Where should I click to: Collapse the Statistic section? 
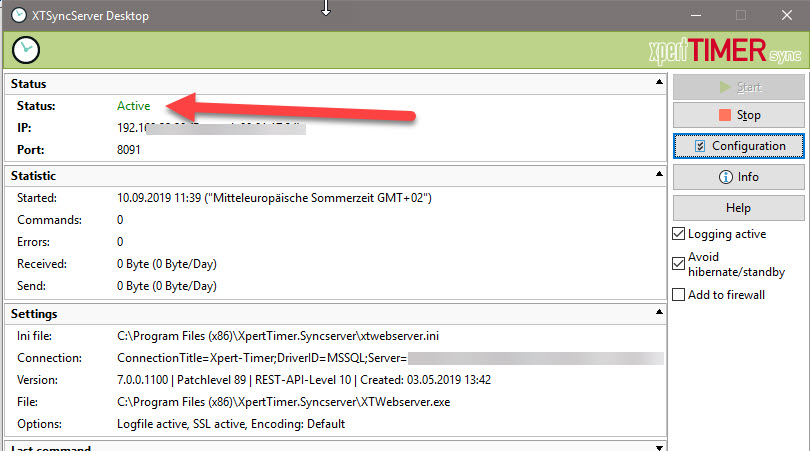[659, 174]
